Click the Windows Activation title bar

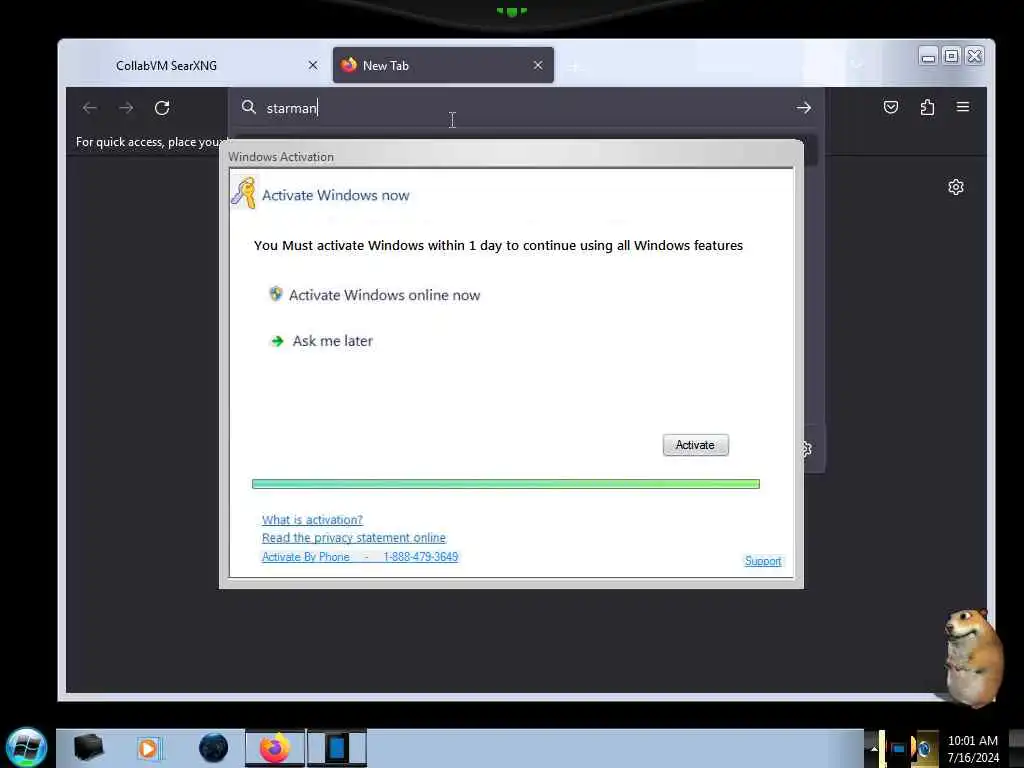tap(511, 156)
